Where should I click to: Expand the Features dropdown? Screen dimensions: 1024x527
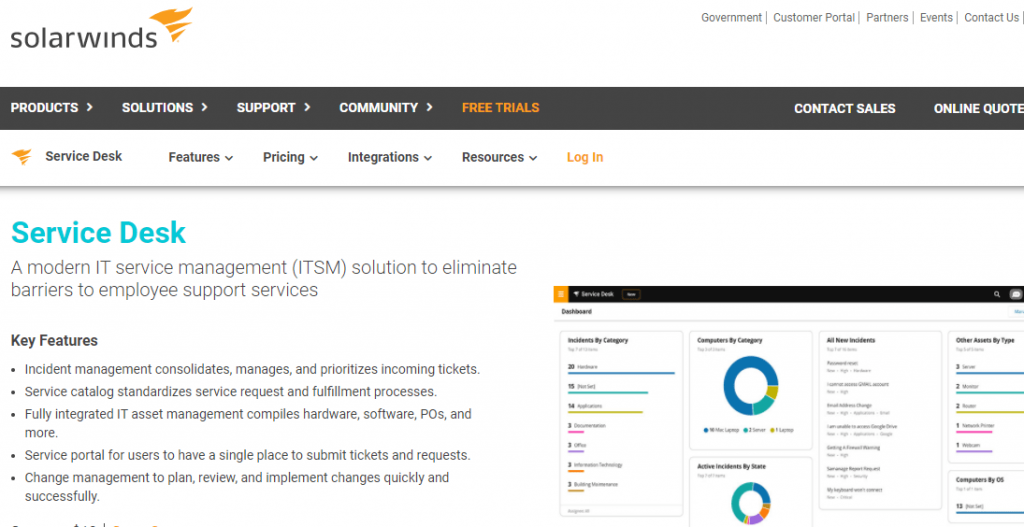200,157
